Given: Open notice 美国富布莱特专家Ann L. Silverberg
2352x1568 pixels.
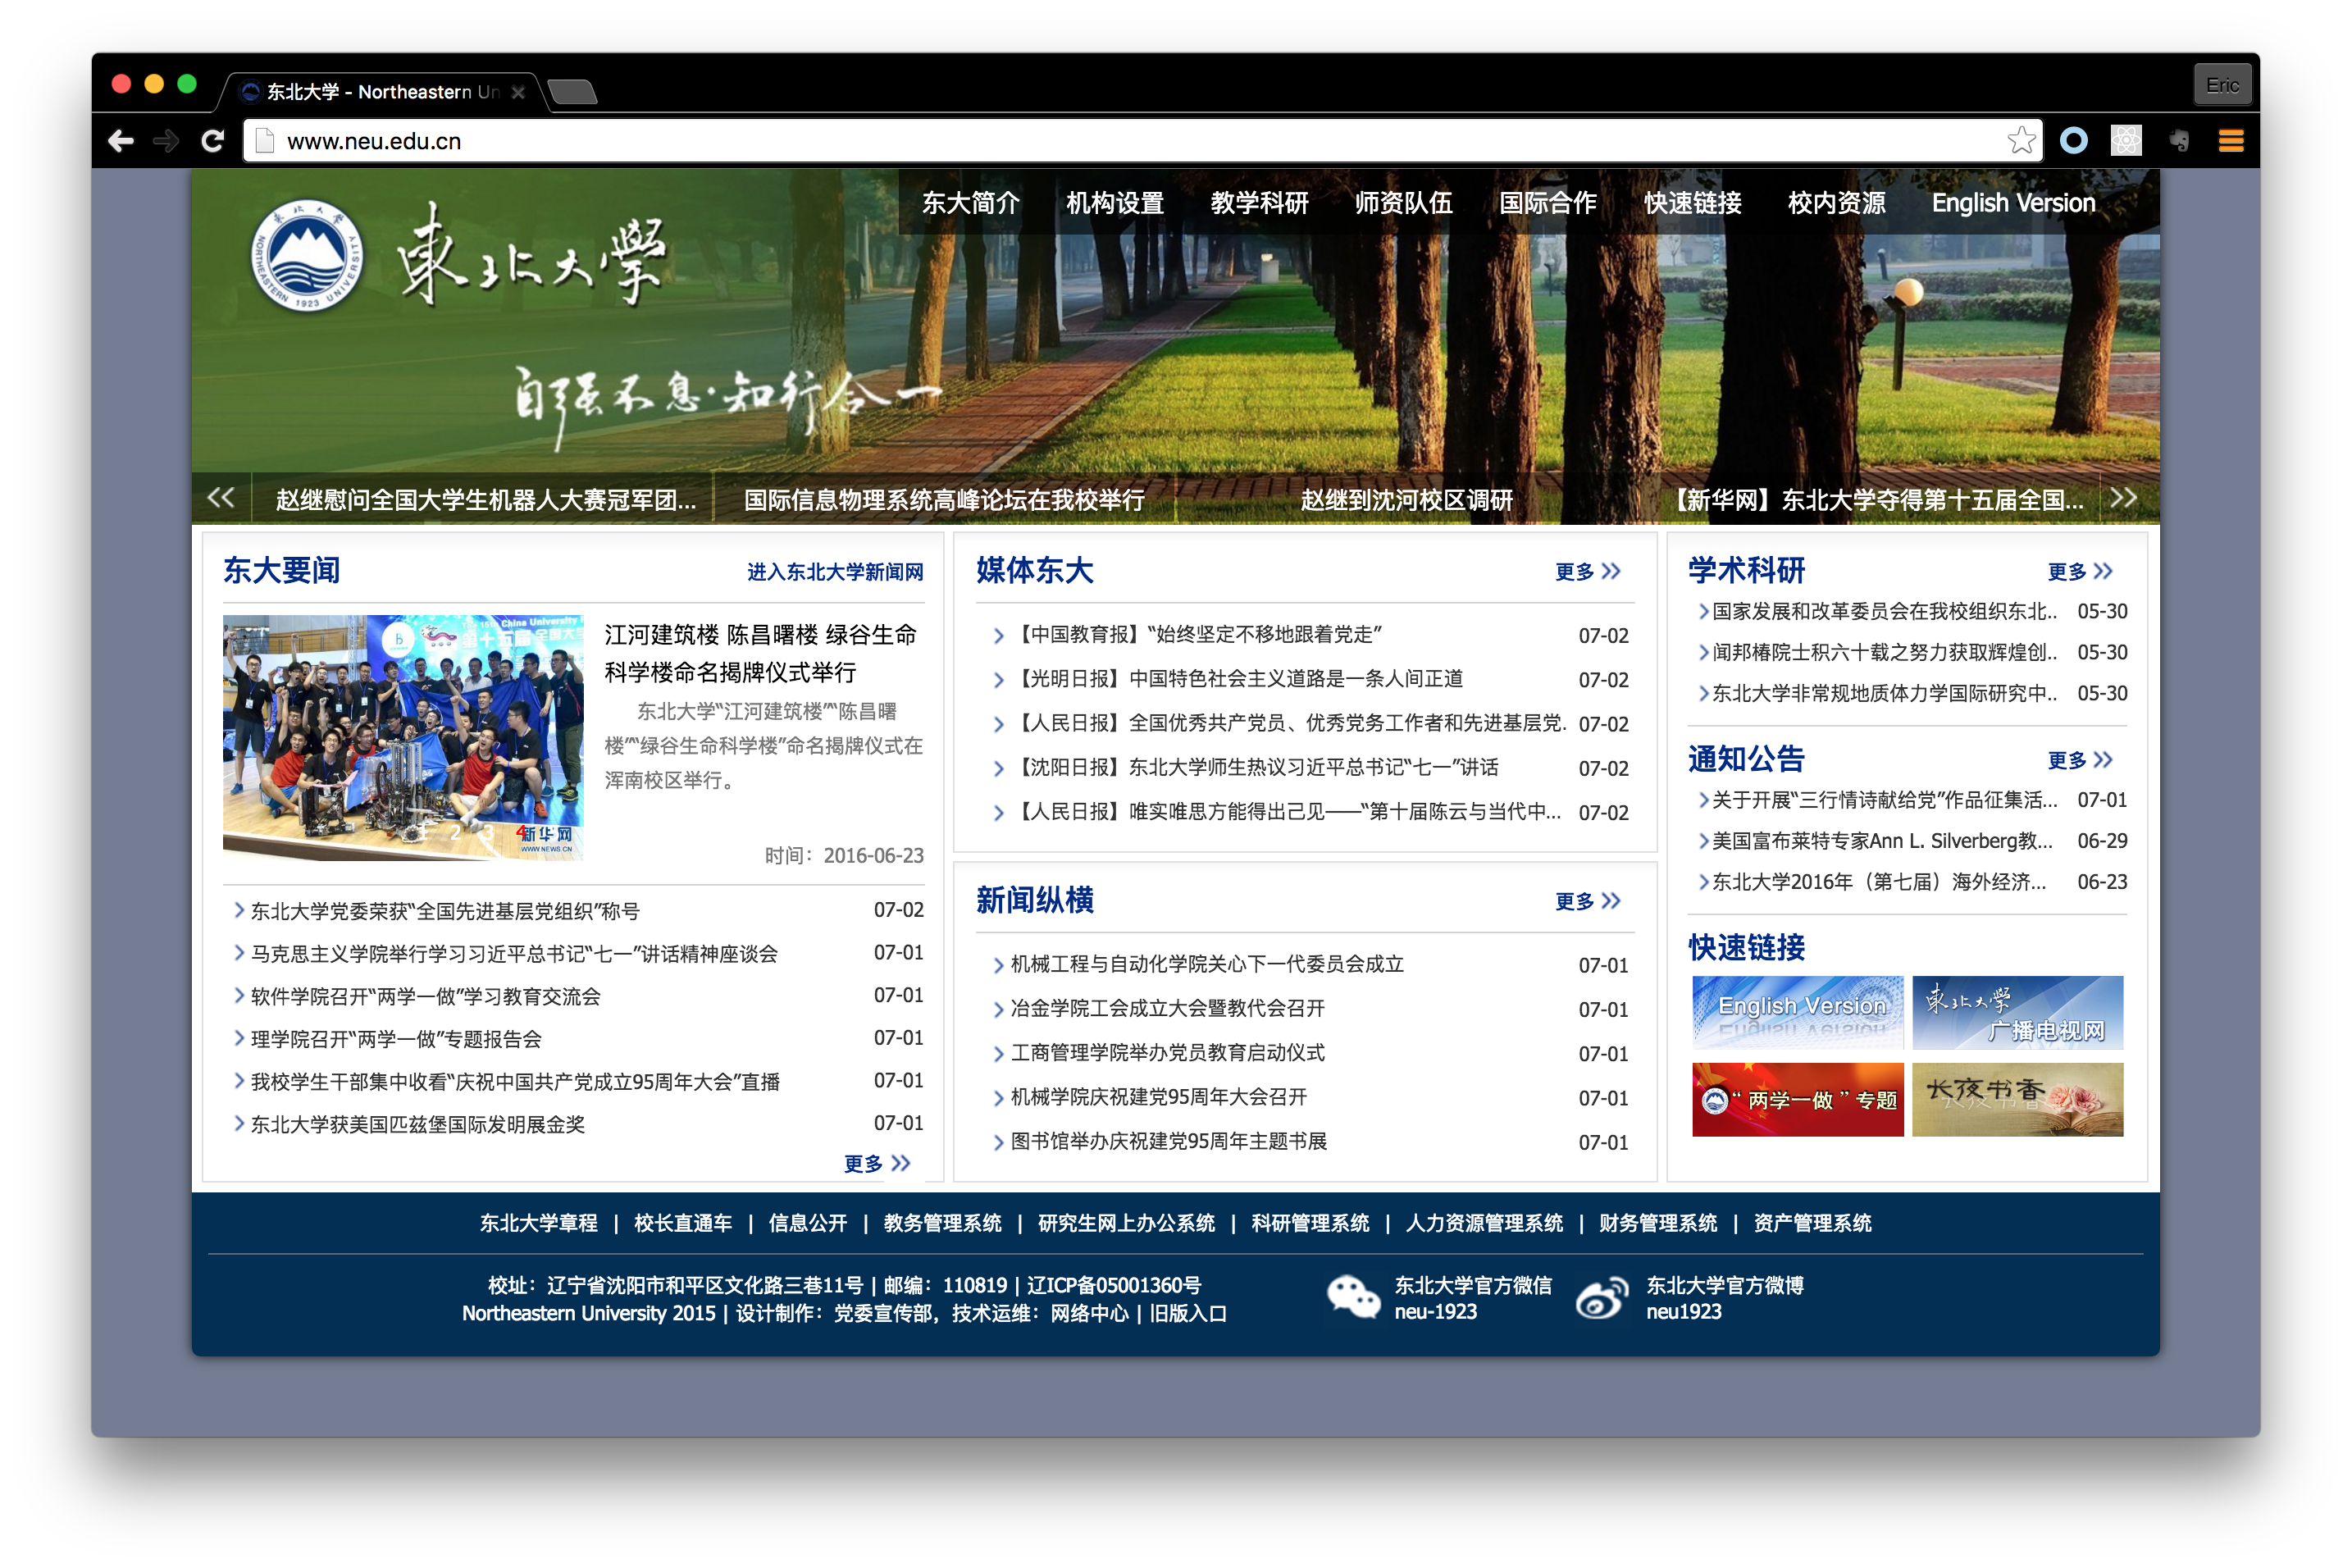Looking at the screenshot, I should 1882,841.
